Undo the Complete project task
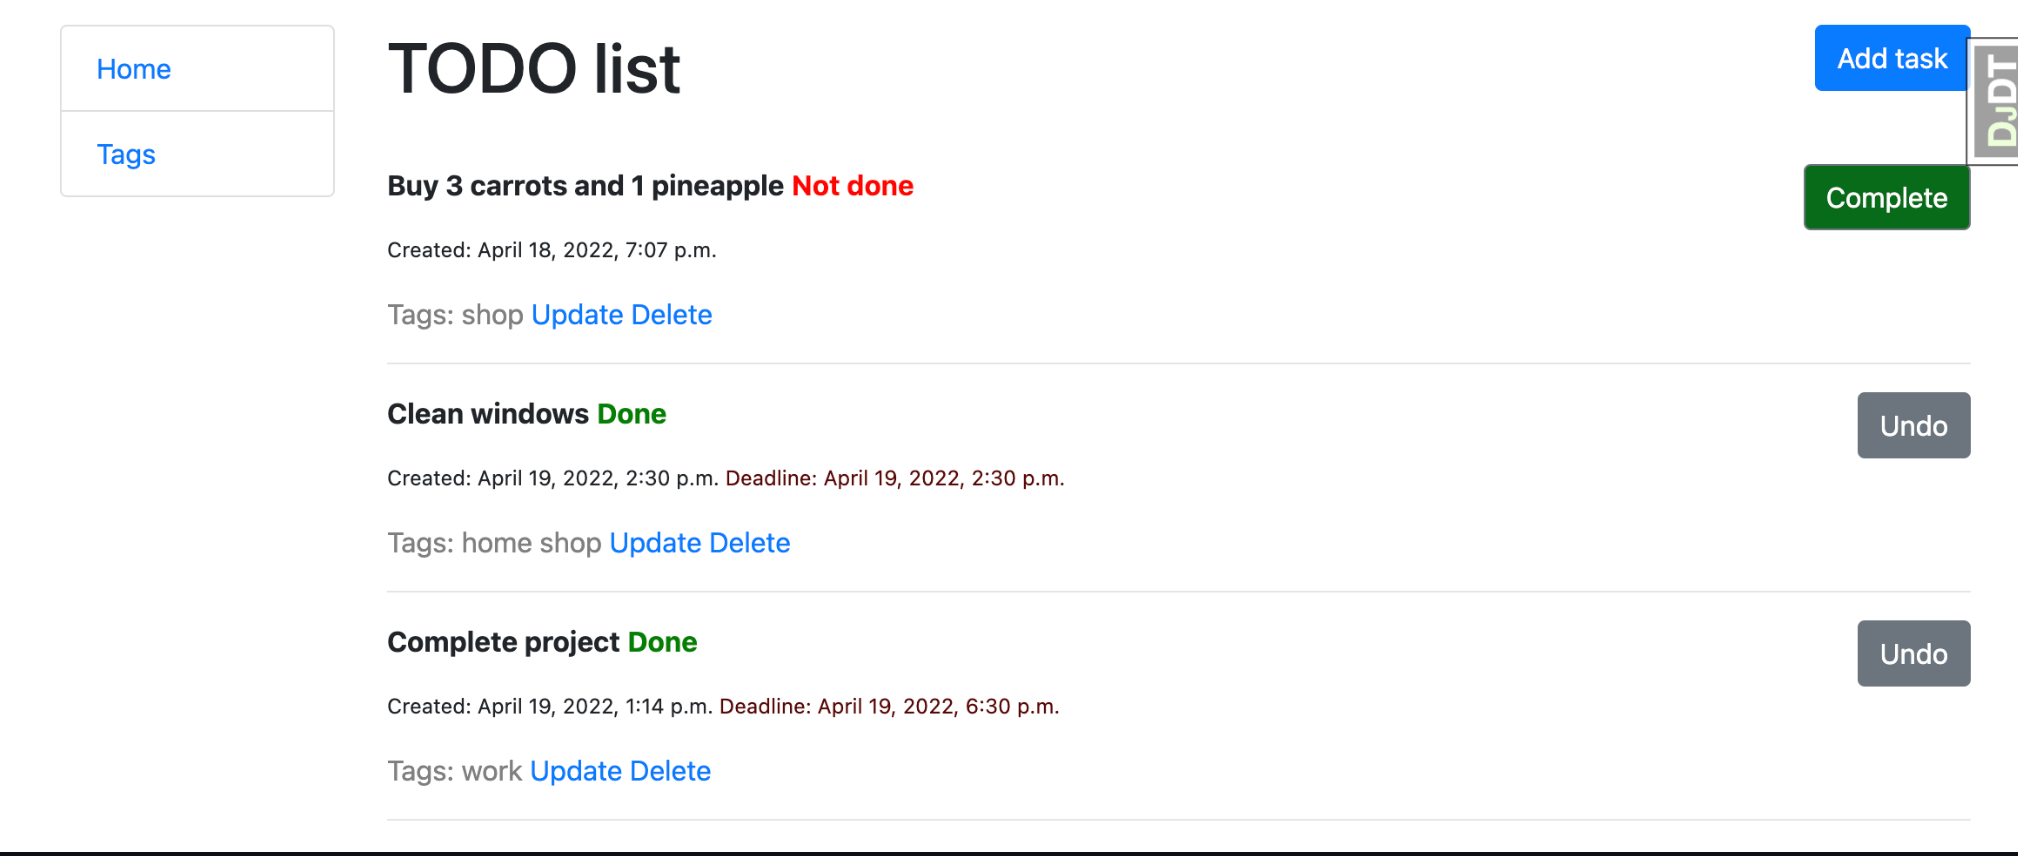 click(x=1913, y=653)
